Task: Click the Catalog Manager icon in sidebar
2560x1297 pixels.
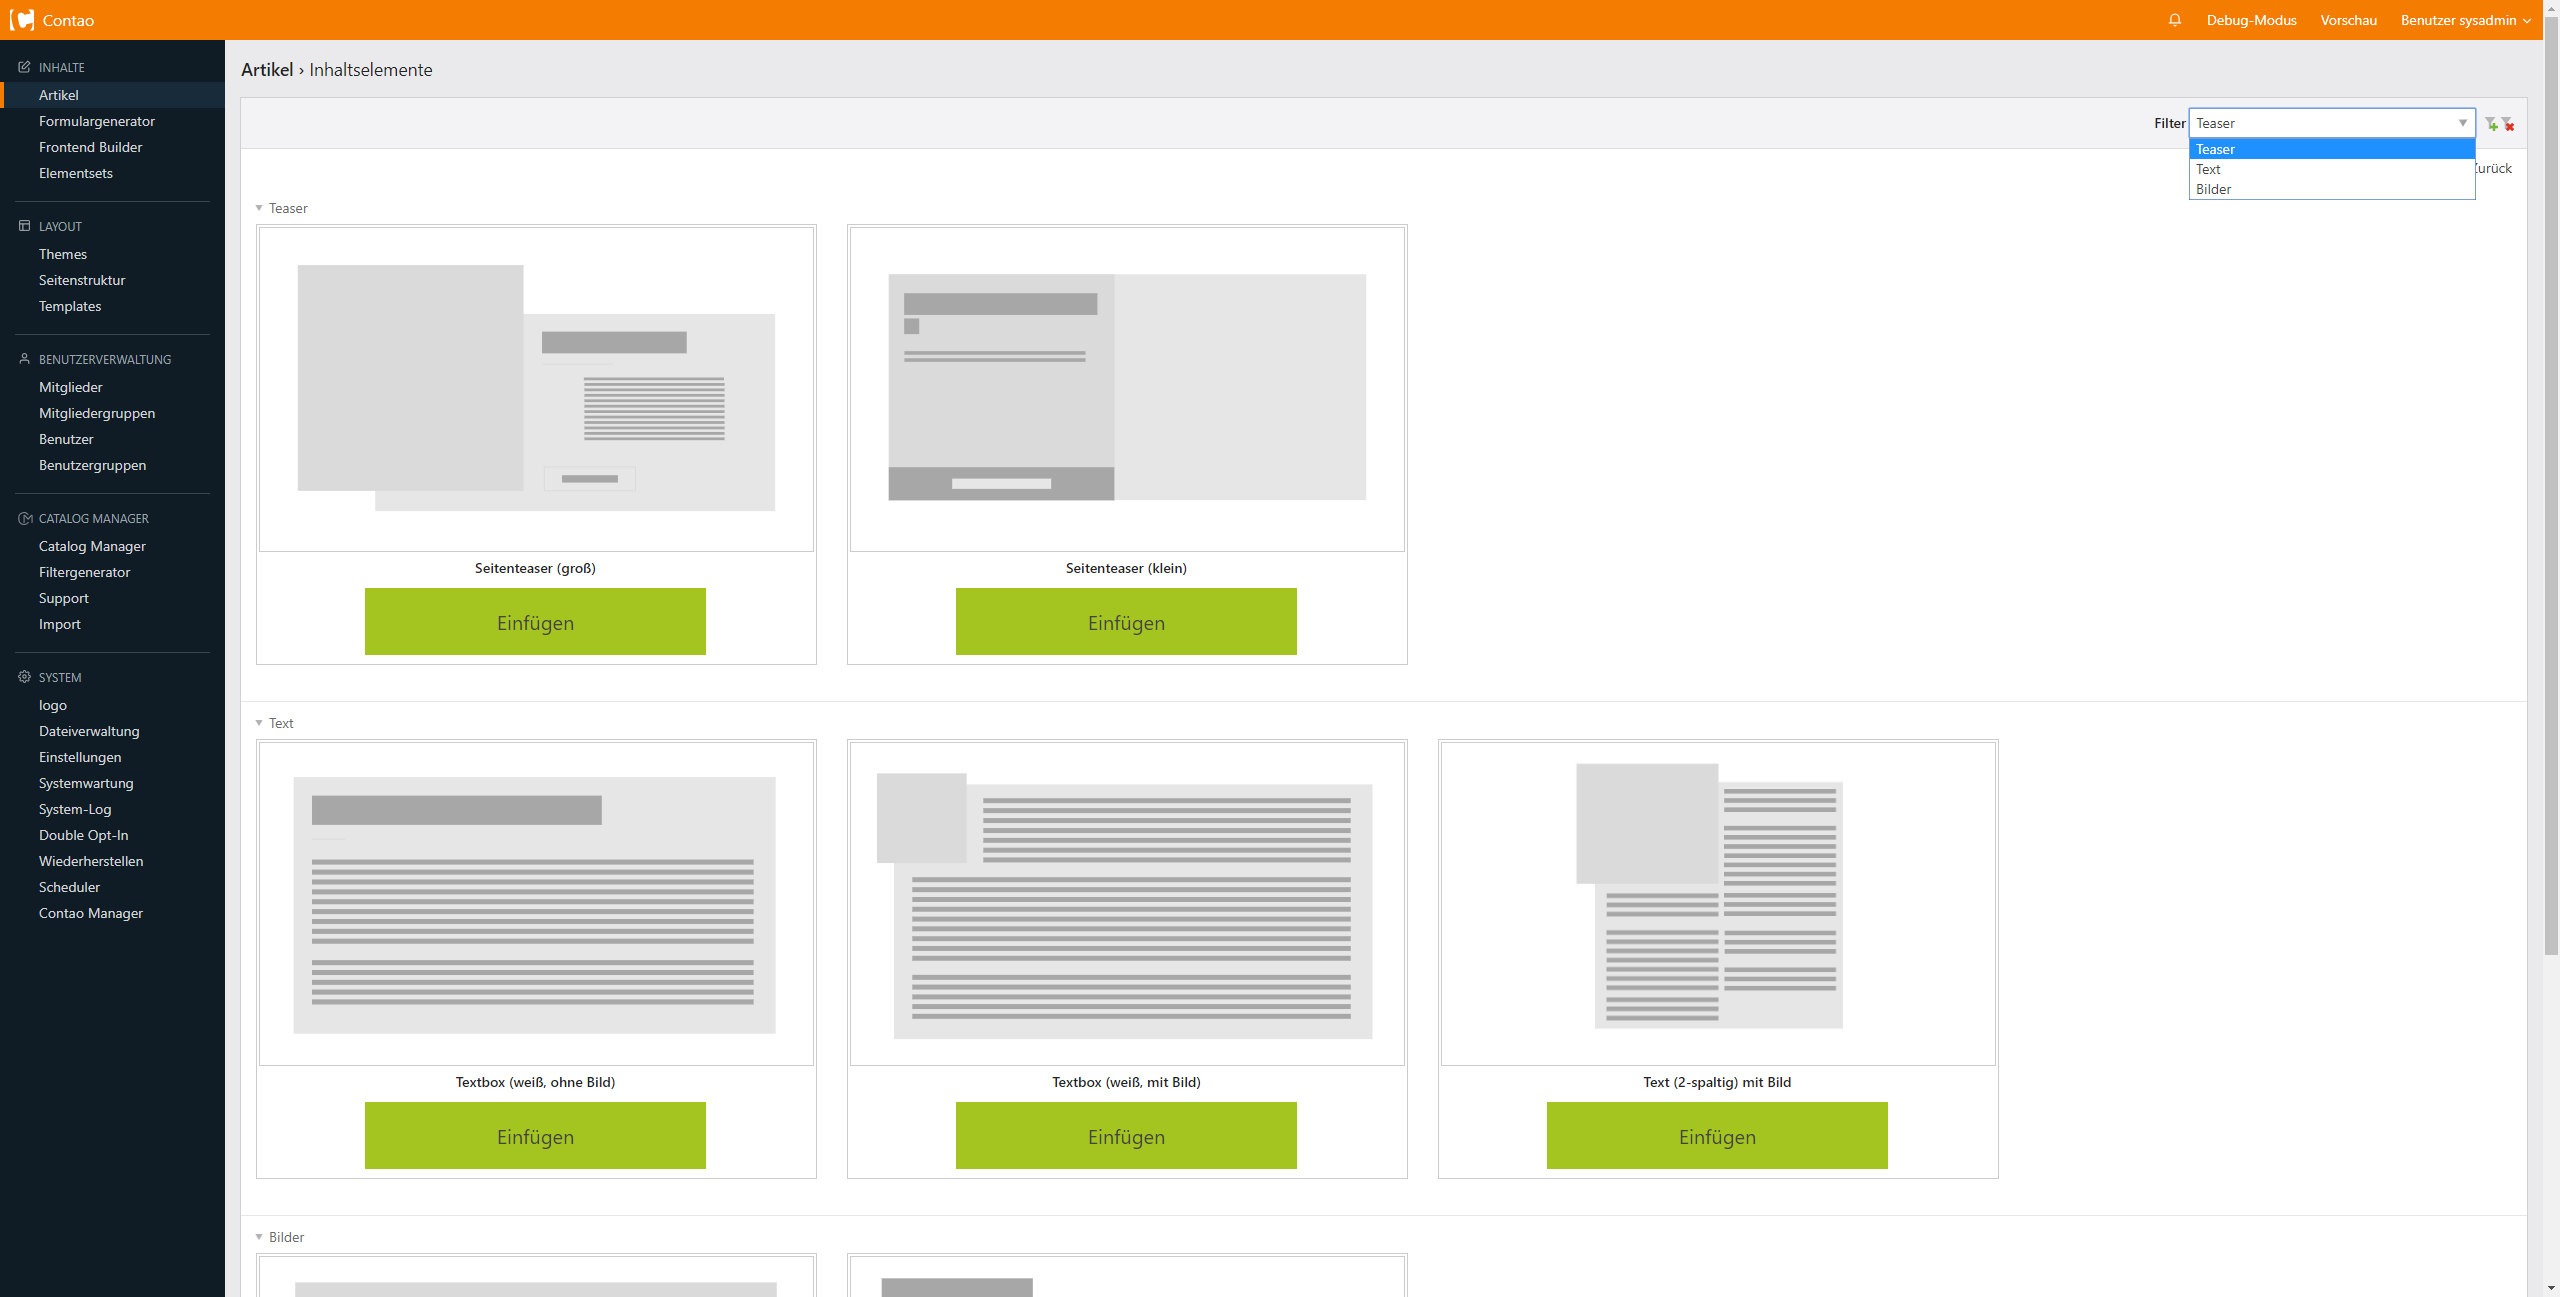Action: click(x=23, y=518)
